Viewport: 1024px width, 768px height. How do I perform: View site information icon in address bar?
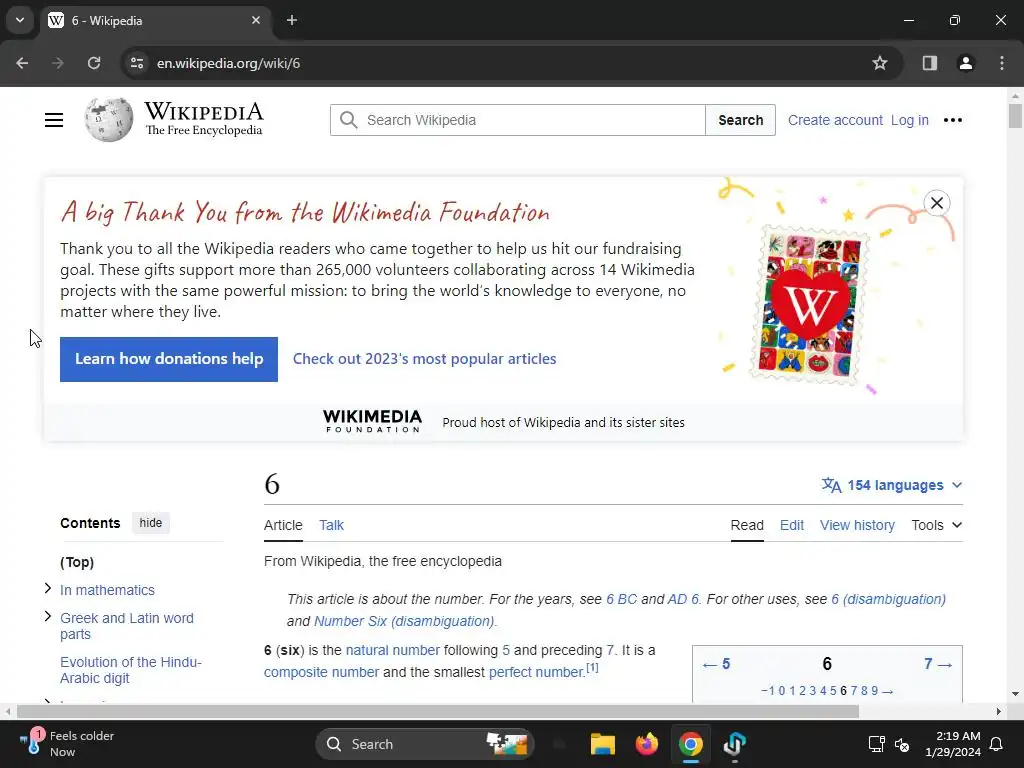click(137, 63)
